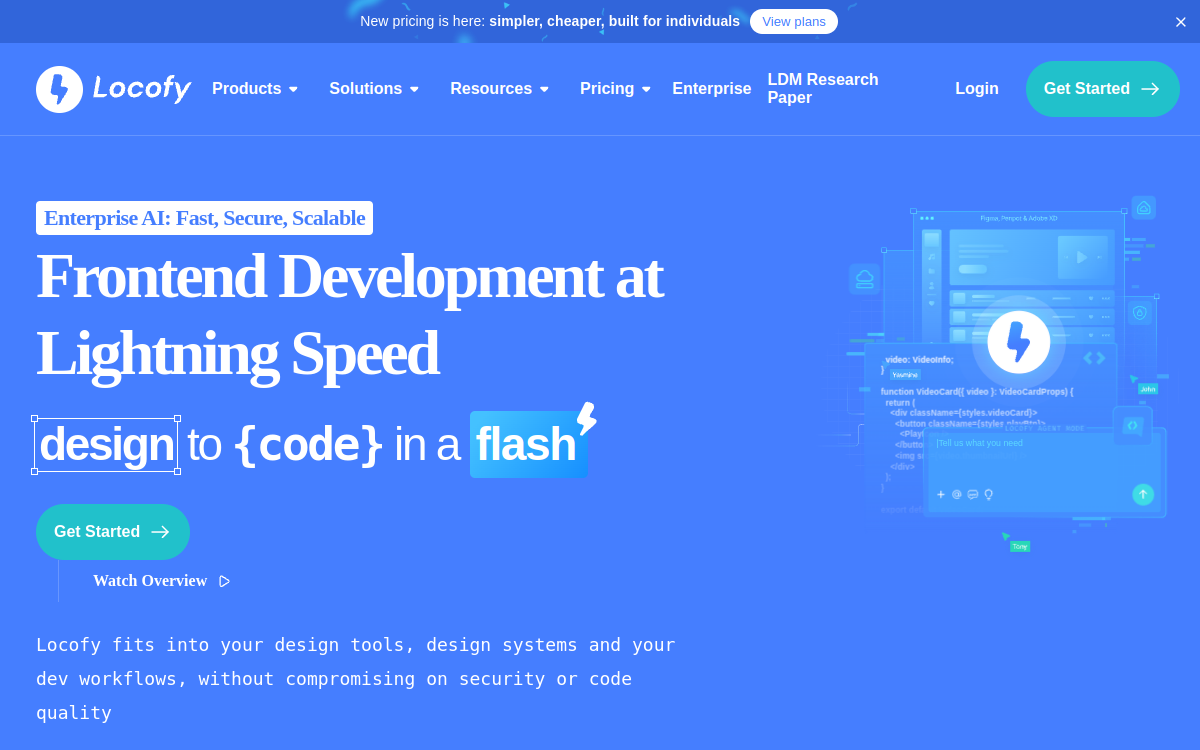Expand the Pricing dropdown menu
The height and width of the screenshot is (750, 1200).
(x=615, y=89)
